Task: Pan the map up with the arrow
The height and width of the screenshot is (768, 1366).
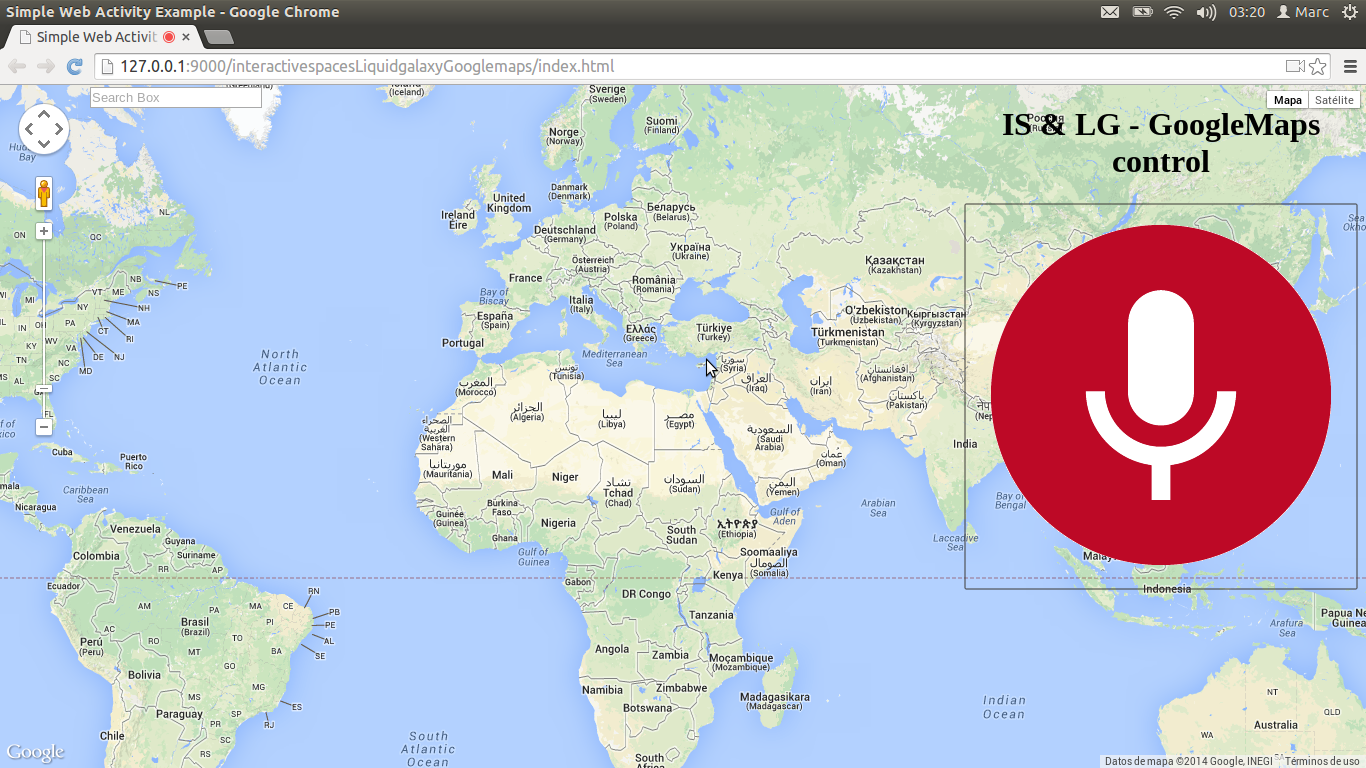Action: (44, 115)
